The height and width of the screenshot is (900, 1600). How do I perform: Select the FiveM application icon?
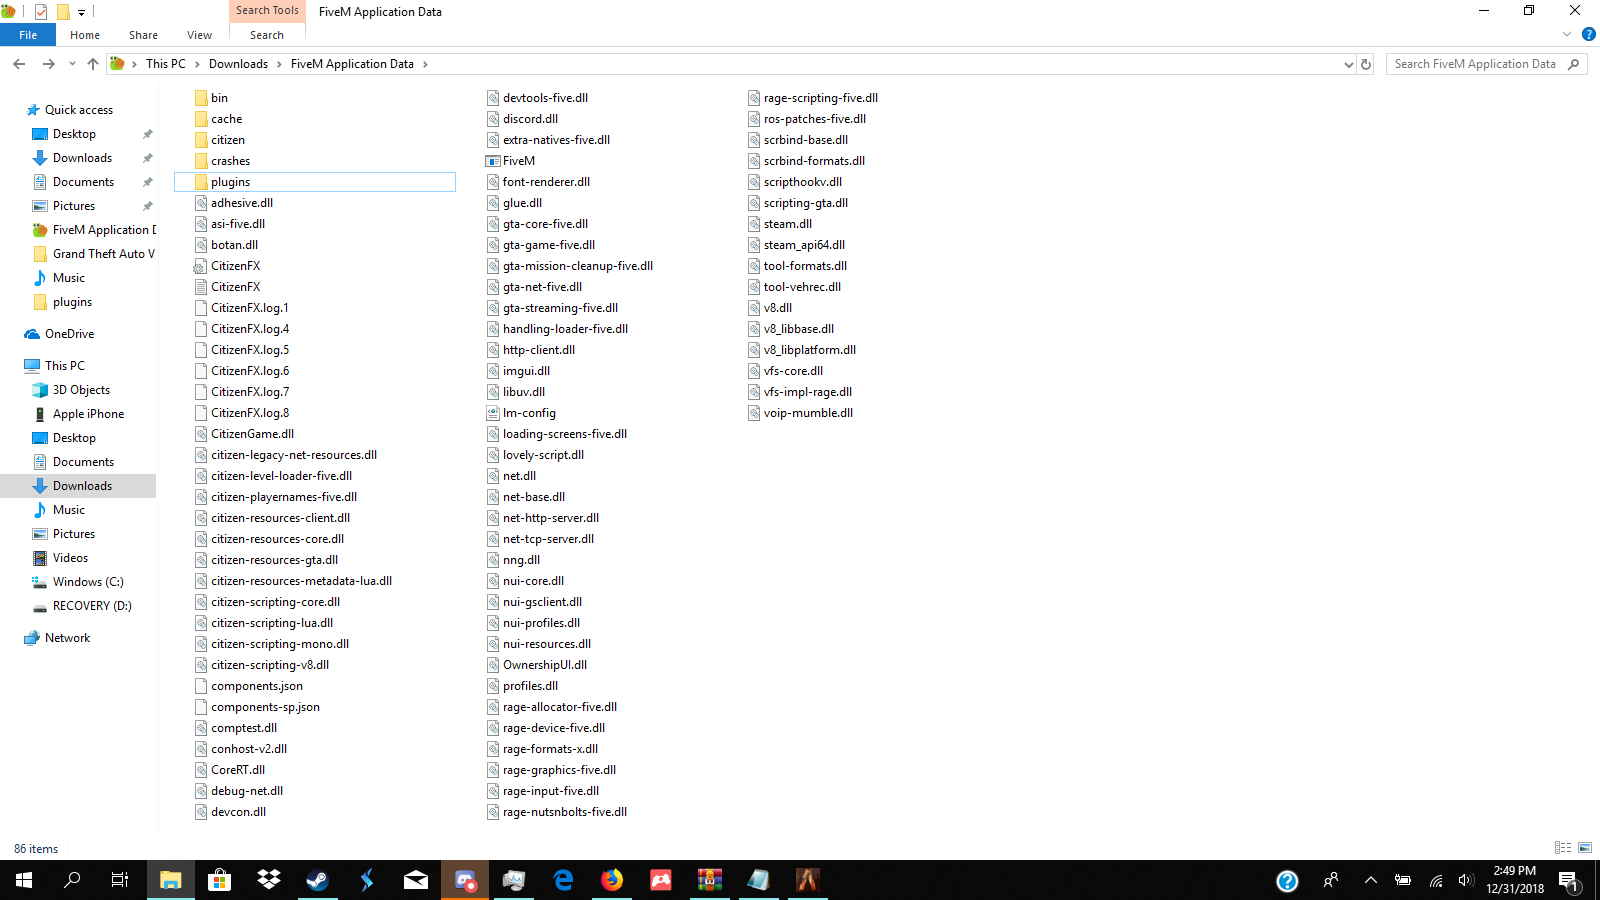pos(493,161)
